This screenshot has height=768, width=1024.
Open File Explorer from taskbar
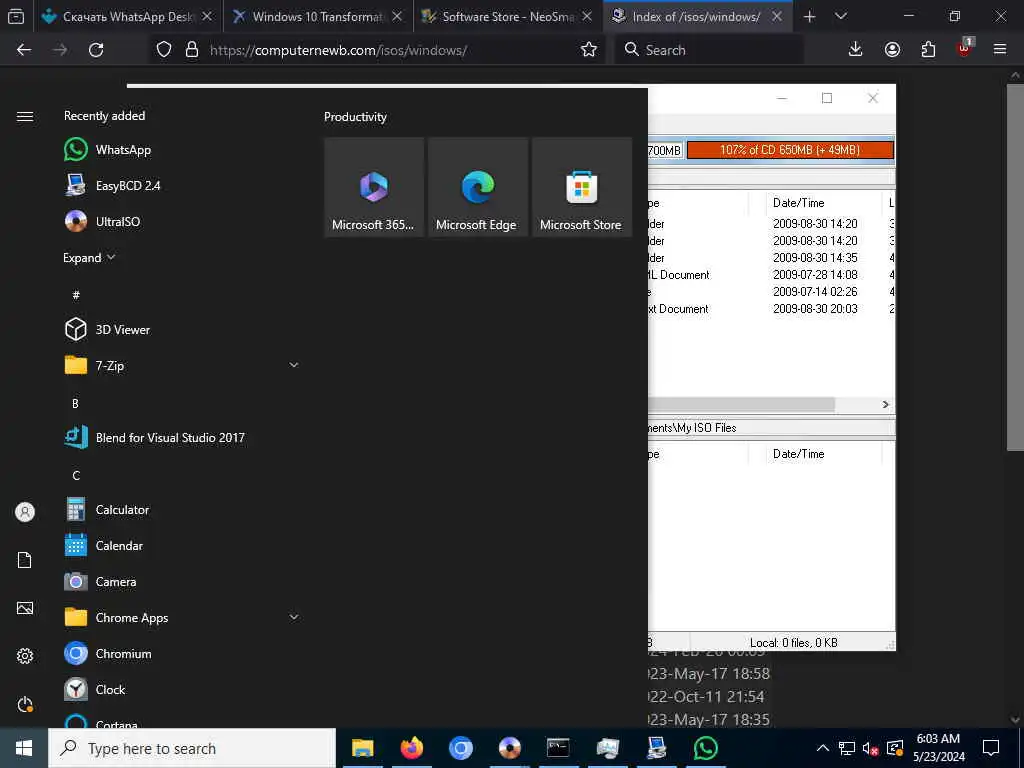pos(362,748)
